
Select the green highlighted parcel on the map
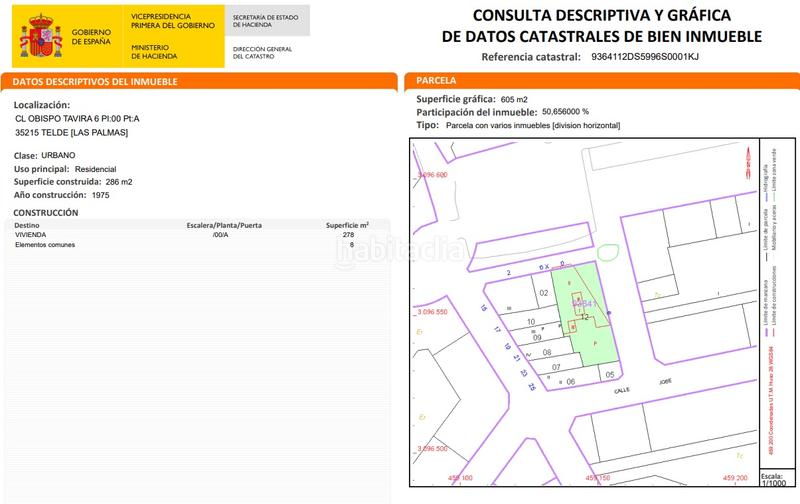tap(586, 313)
